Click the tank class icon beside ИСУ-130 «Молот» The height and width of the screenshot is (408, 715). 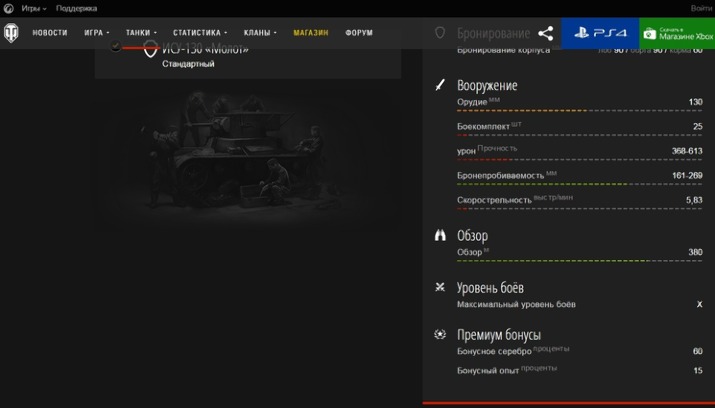(x=150, y=49)
